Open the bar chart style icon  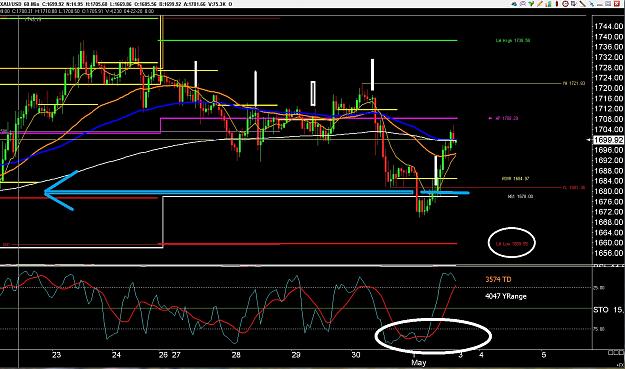pyautogui.click(x=549, y=4)
